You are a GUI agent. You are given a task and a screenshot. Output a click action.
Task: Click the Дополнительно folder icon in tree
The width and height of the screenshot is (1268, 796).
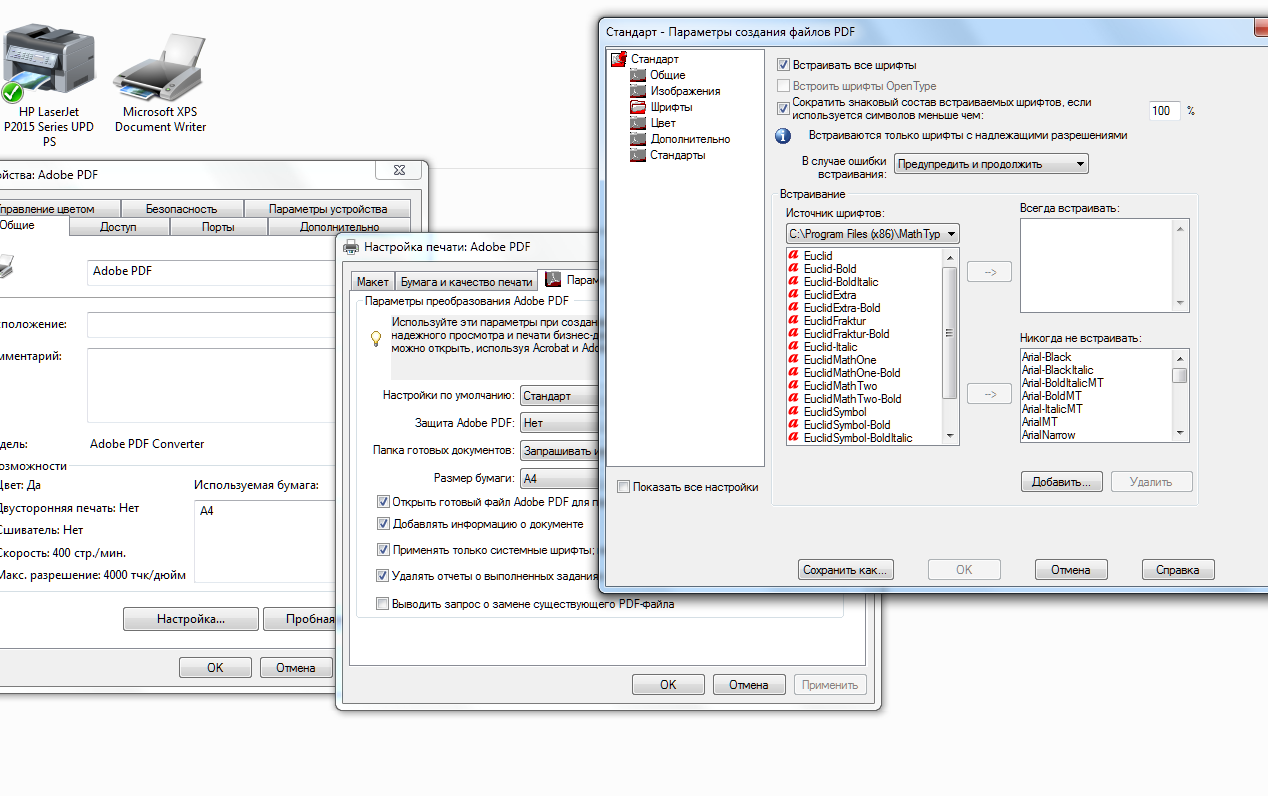pyautogui.click(x=638, y=139)
